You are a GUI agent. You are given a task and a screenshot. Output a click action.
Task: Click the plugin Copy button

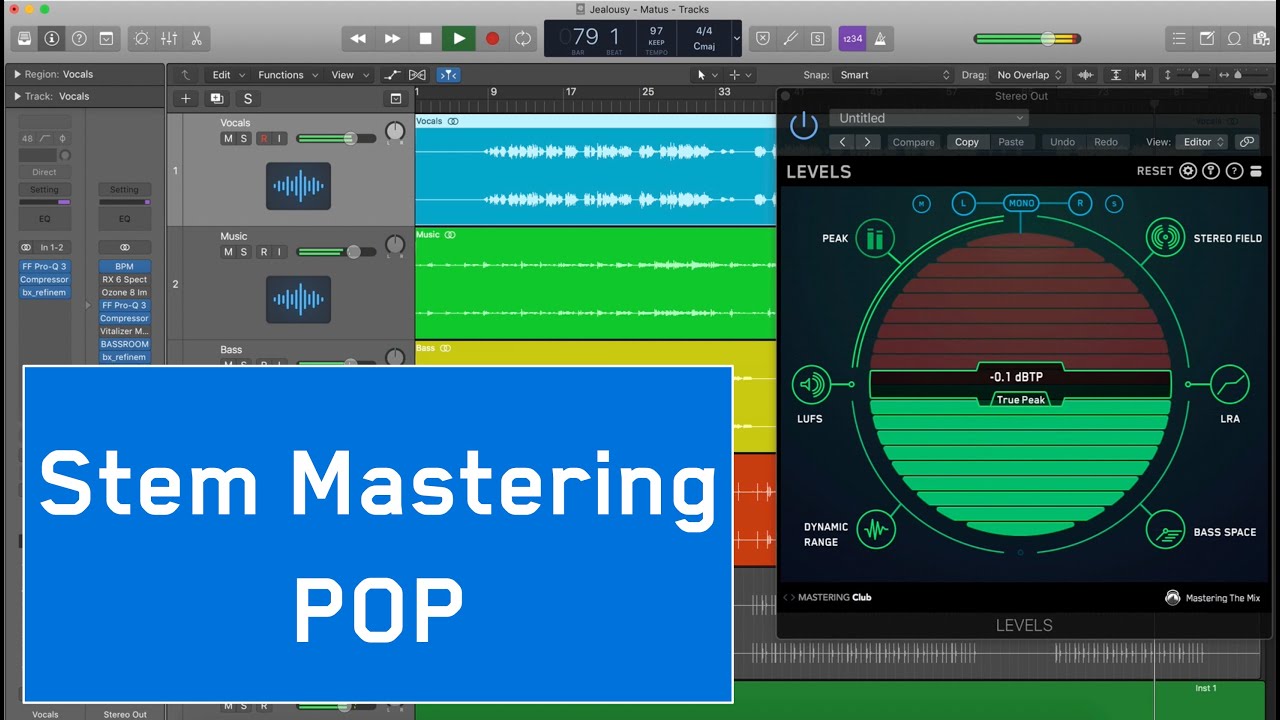click(967, 142)
